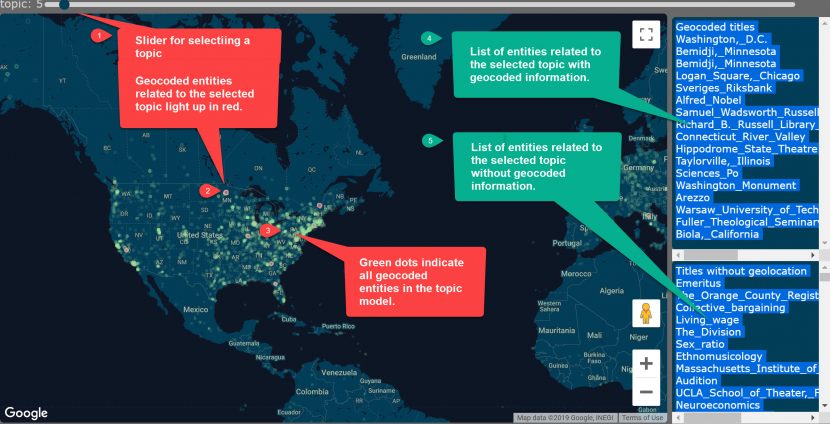Click red marker 2 near Minnesota
This screenshot has width=830, height=424.
[x=207, y=190]
